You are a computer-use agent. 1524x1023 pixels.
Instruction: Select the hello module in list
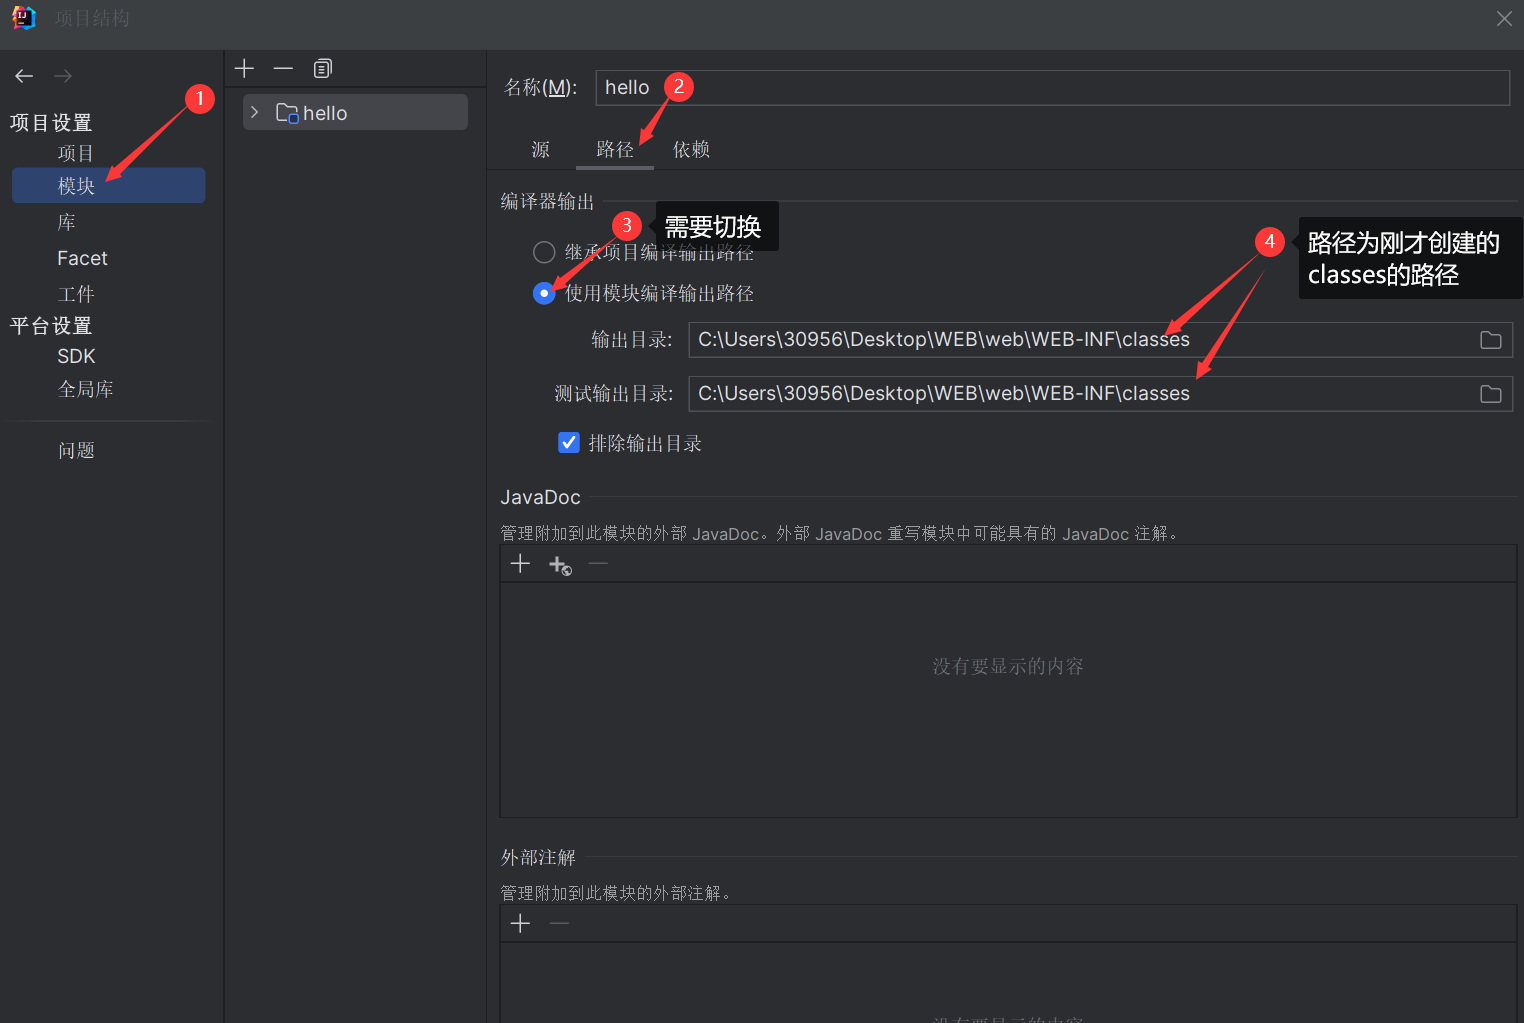(356, 112)
